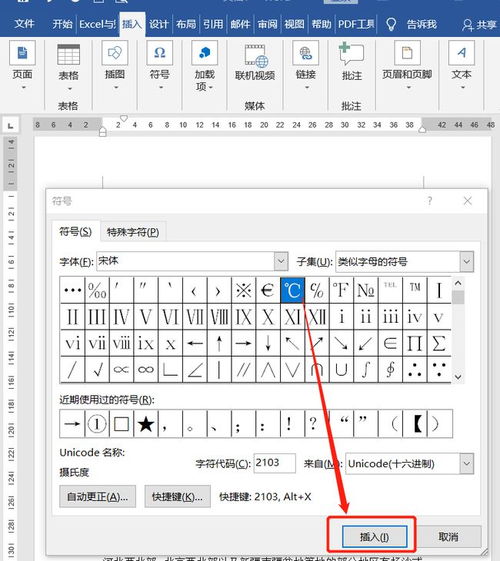
Task: Click the 字符代码 character code field
Action: pyautogui.click(x=274, y=463)
